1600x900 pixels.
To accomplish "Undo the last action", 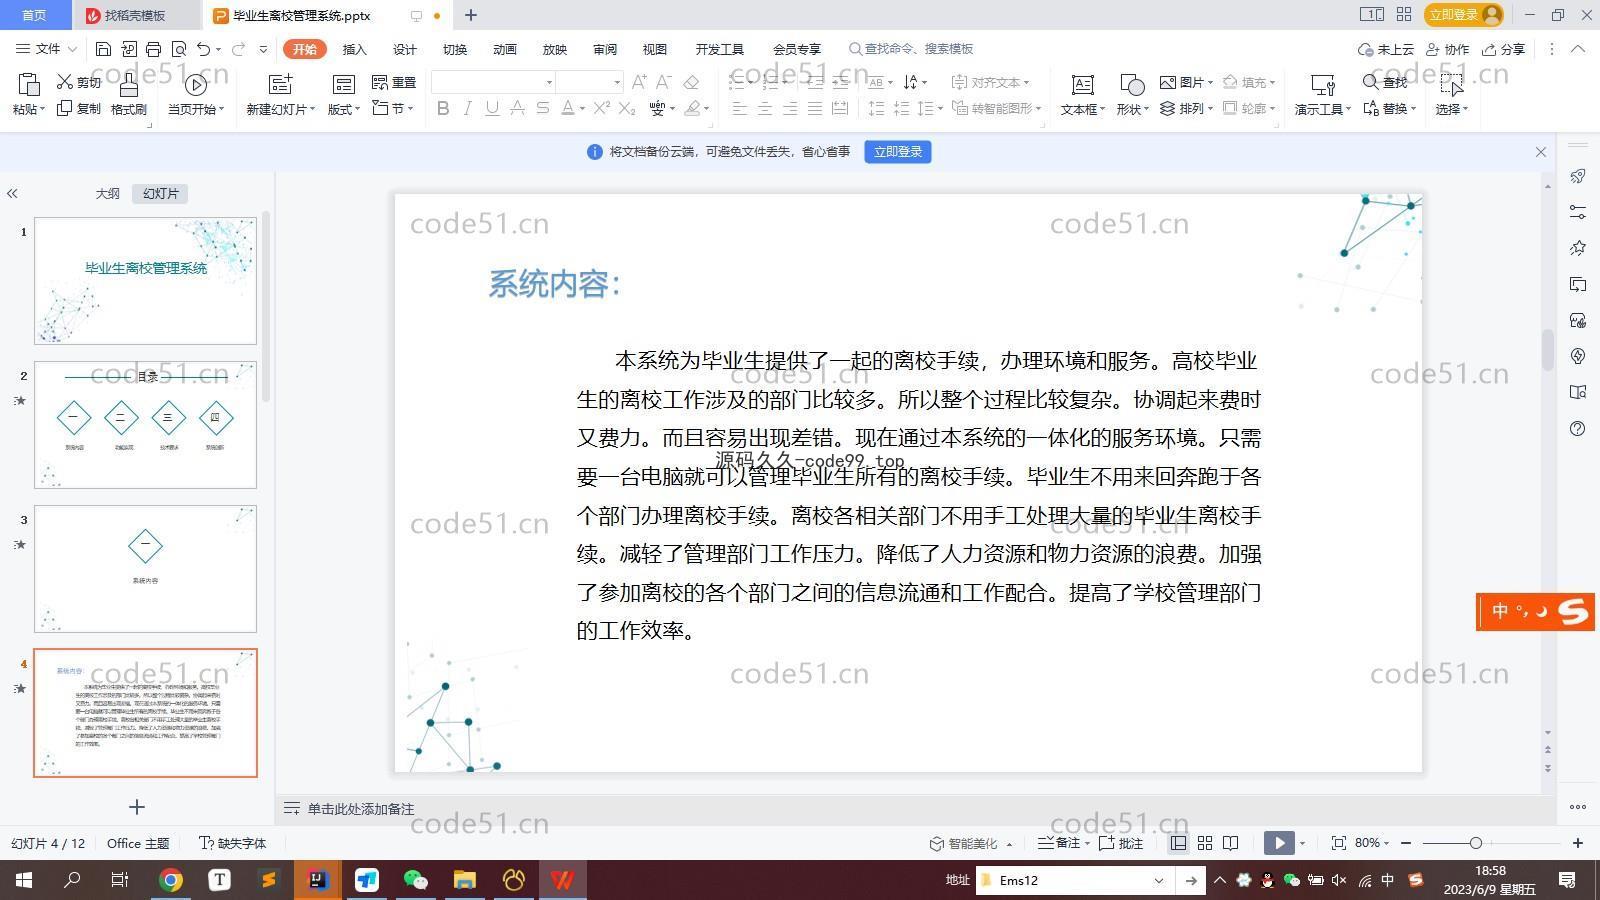I will coord(204,49).
